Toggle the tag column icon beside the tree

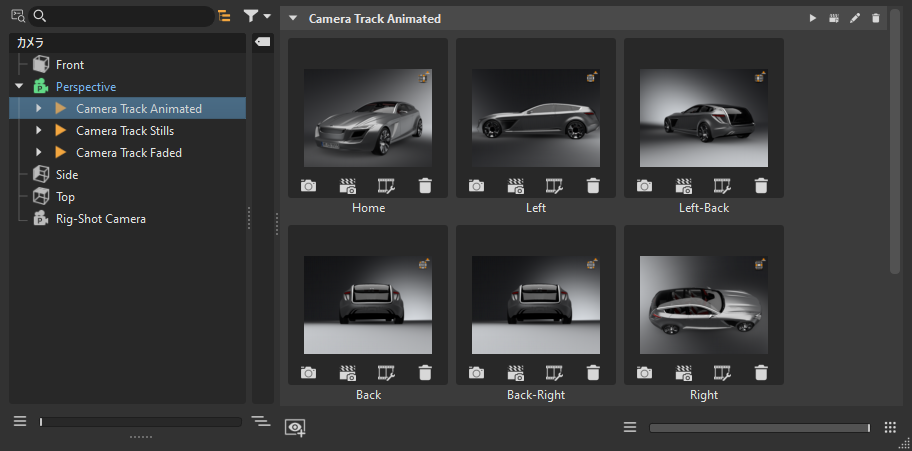pos(262,42)
